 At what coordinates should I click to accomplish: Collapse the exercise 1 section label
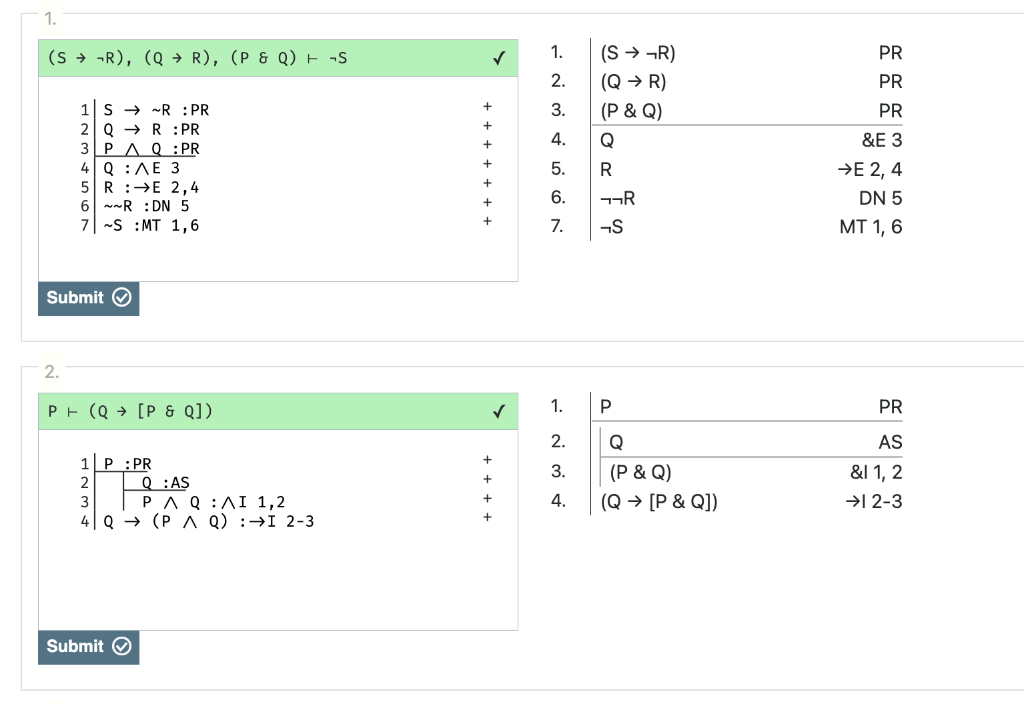click(48, 16)
